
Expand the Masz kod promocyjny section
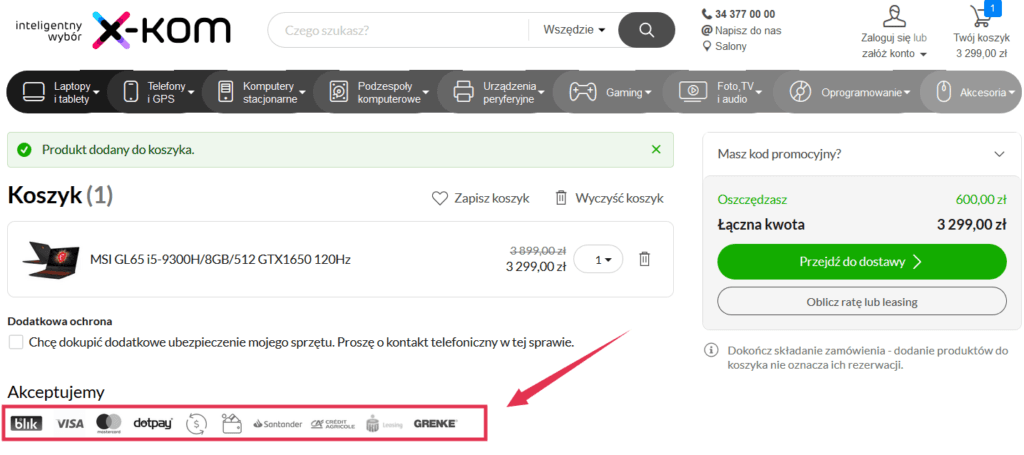pyautogui.click(x=861, y=154)
